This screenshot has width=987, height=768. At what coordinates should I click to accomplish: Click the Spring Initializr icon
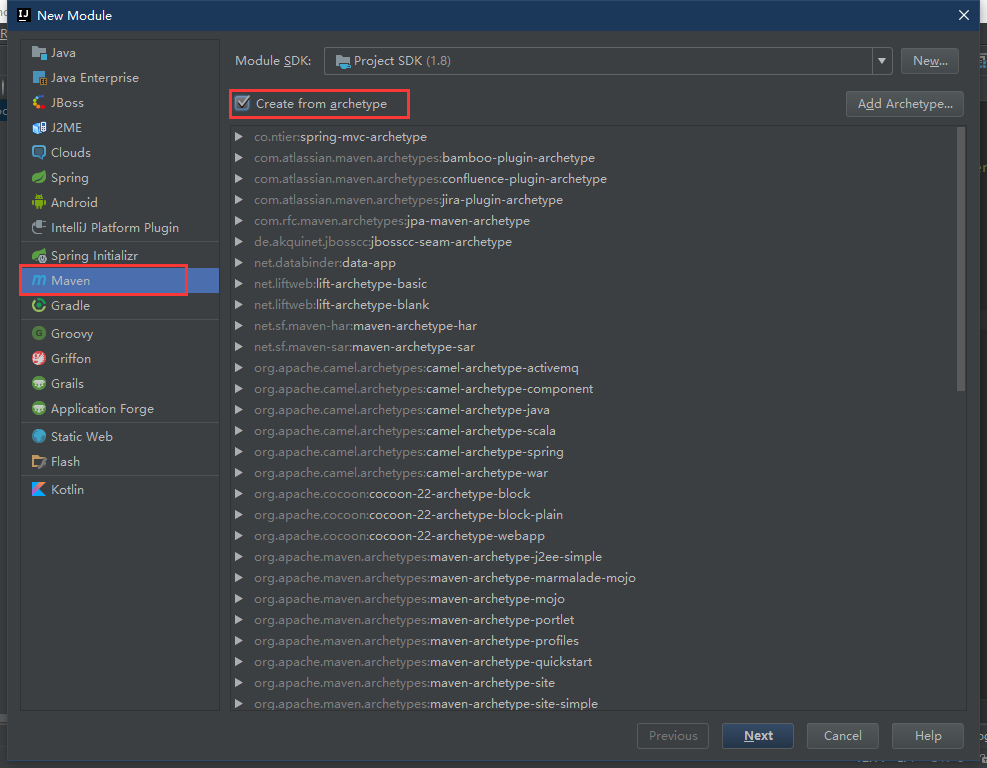[39, 256]
